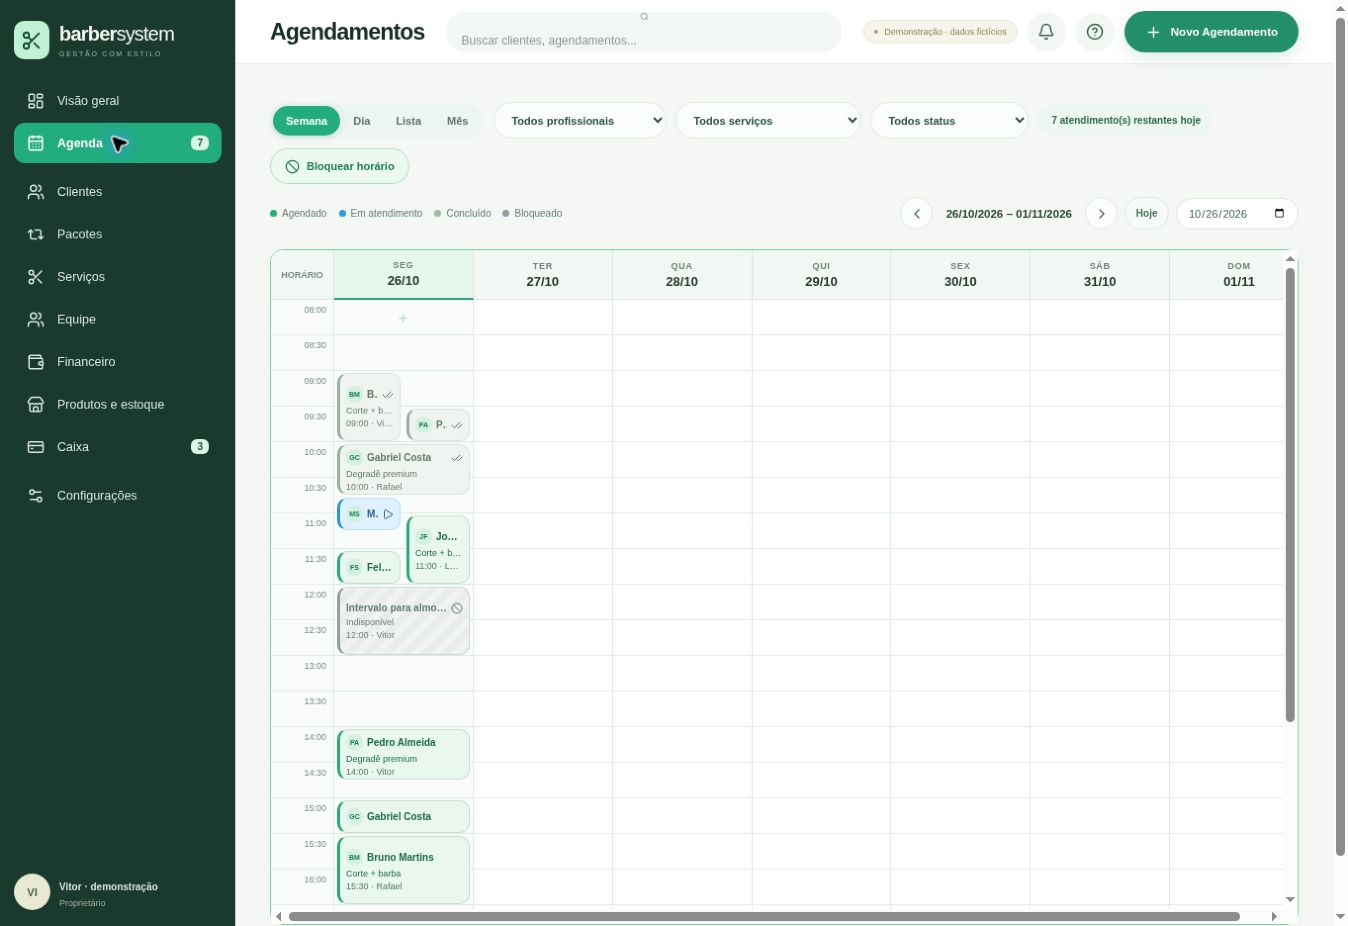1348x926 pixels.
Task: Open the Equipe page
Action: [x=117, y=320]
